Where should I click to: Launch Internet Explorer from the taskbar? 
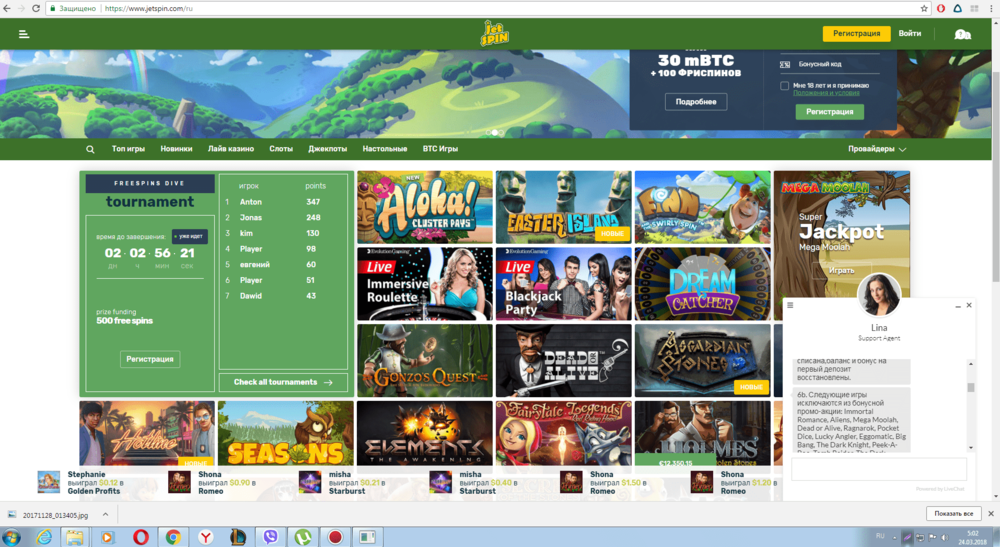point(44,537)
